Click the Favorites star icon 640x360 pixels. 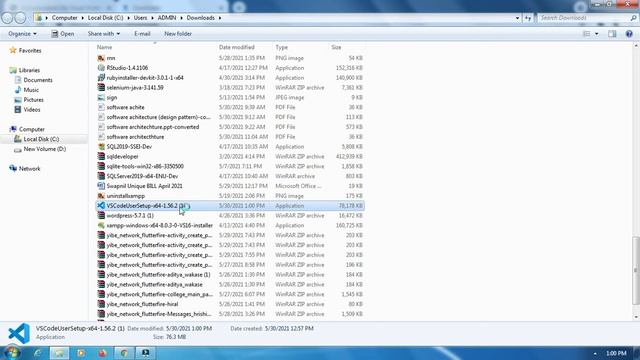pos(13,50)
